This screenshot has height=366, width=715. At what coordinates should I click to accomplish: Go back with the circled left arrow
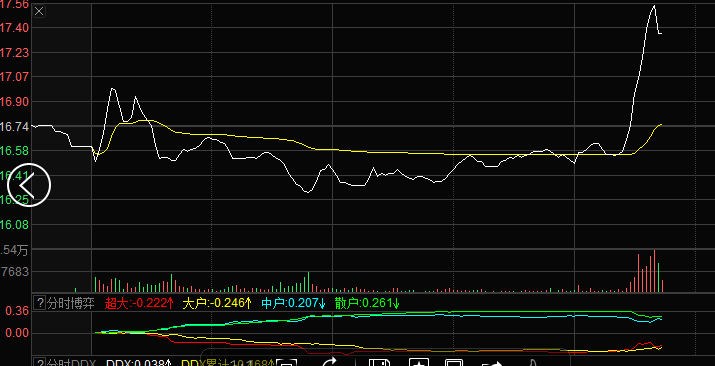[28, 185]
